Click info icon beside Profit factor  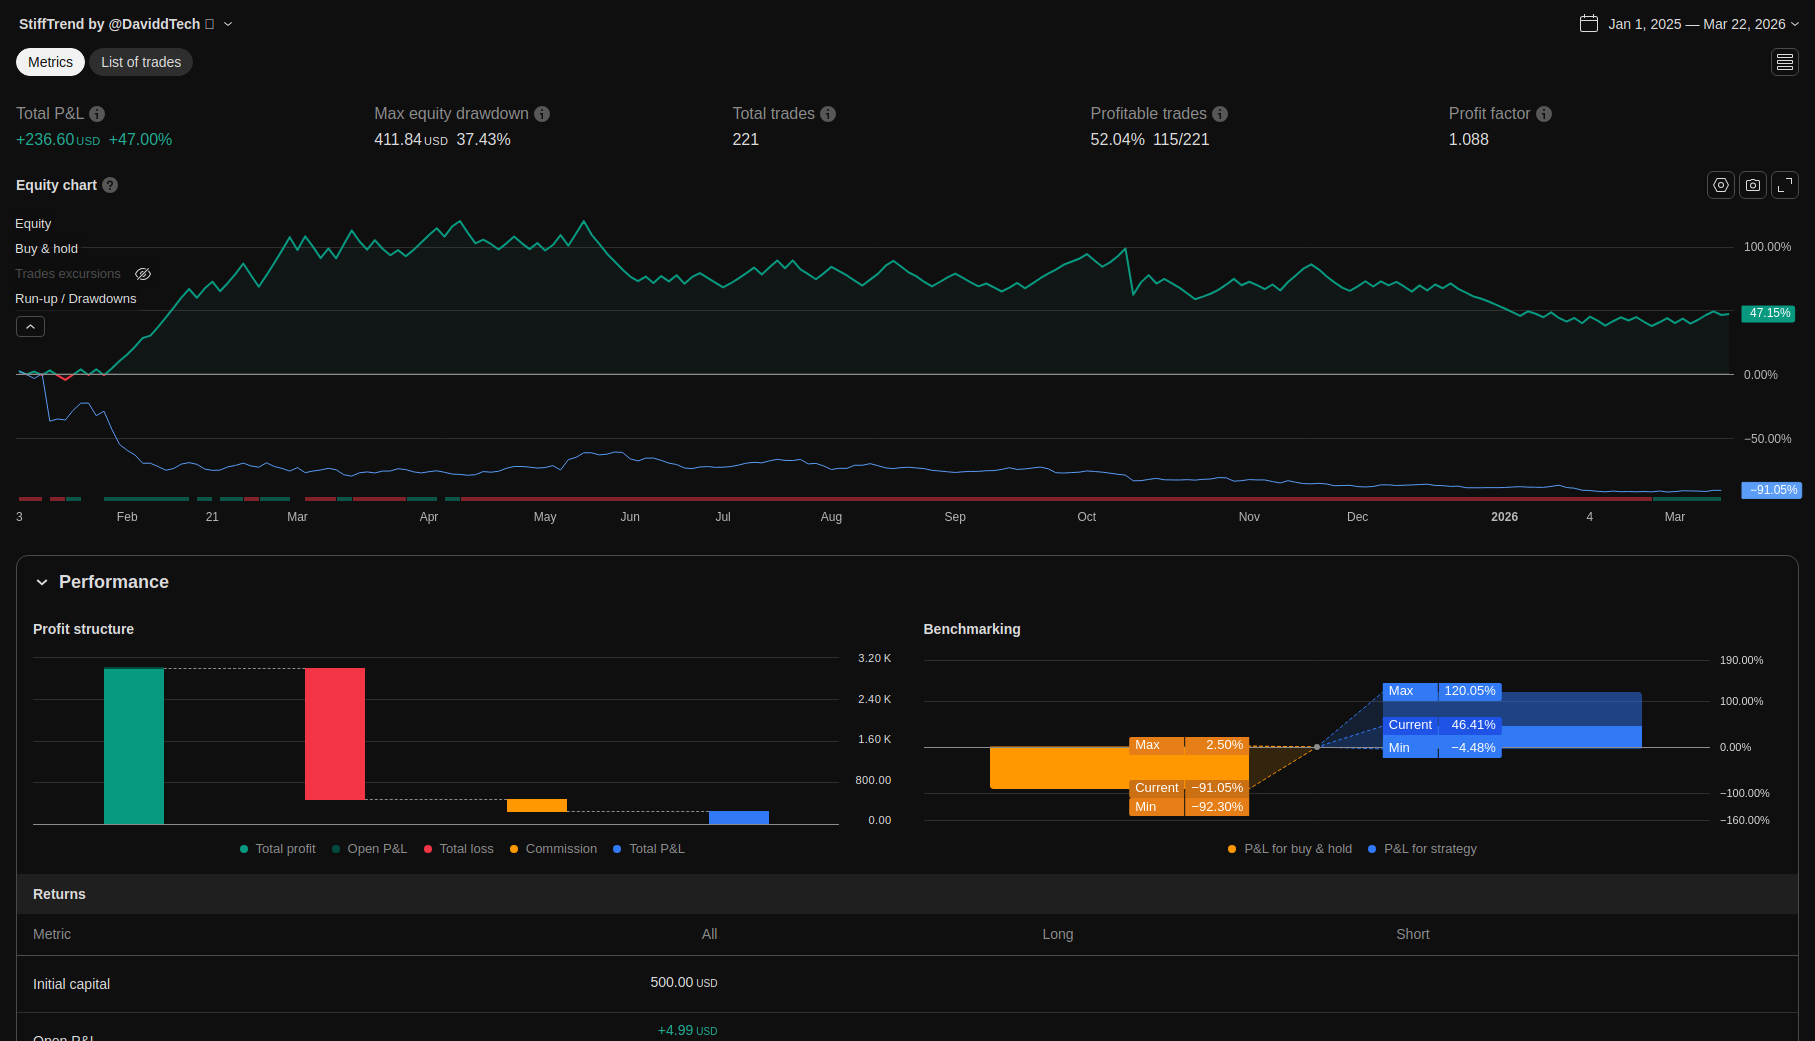point(1543,114)
